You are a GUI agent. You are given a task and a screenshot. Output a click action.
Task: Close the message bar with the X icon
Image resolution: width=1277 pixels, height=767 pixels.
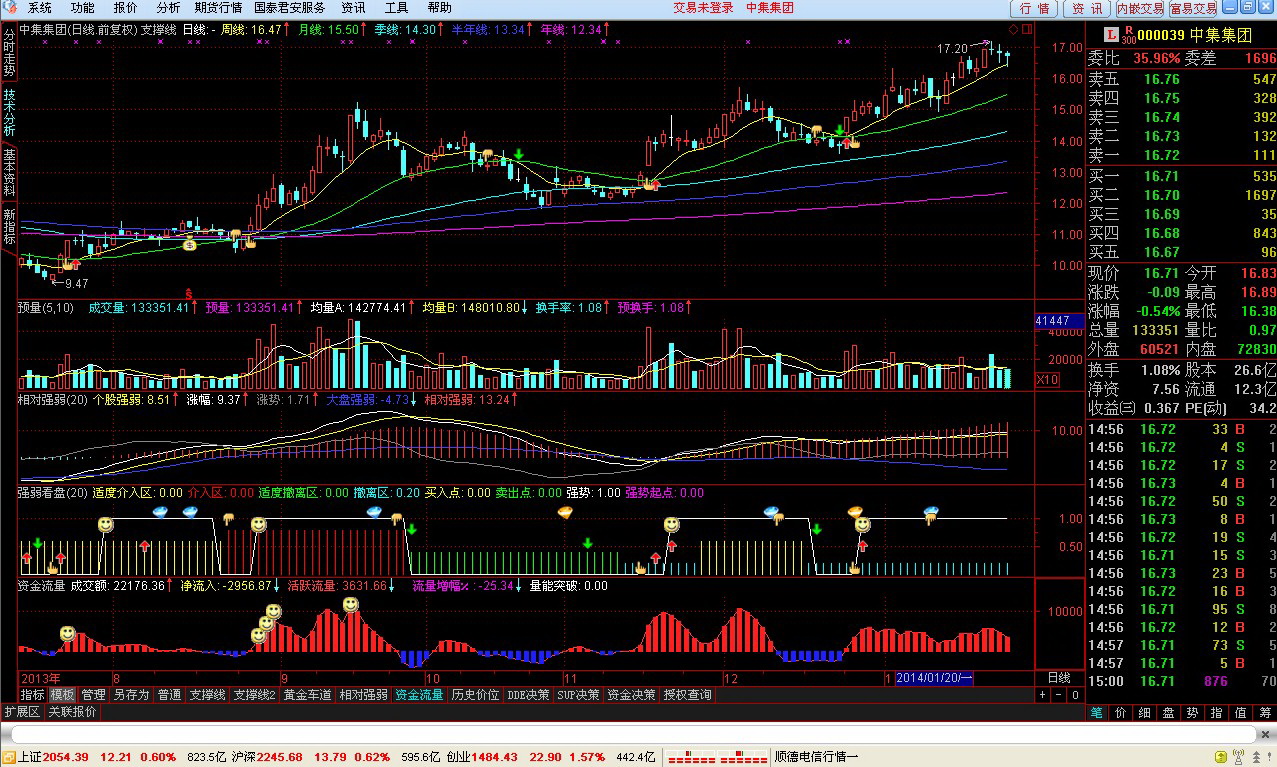pyautogui.click(x=1265, y=733)
